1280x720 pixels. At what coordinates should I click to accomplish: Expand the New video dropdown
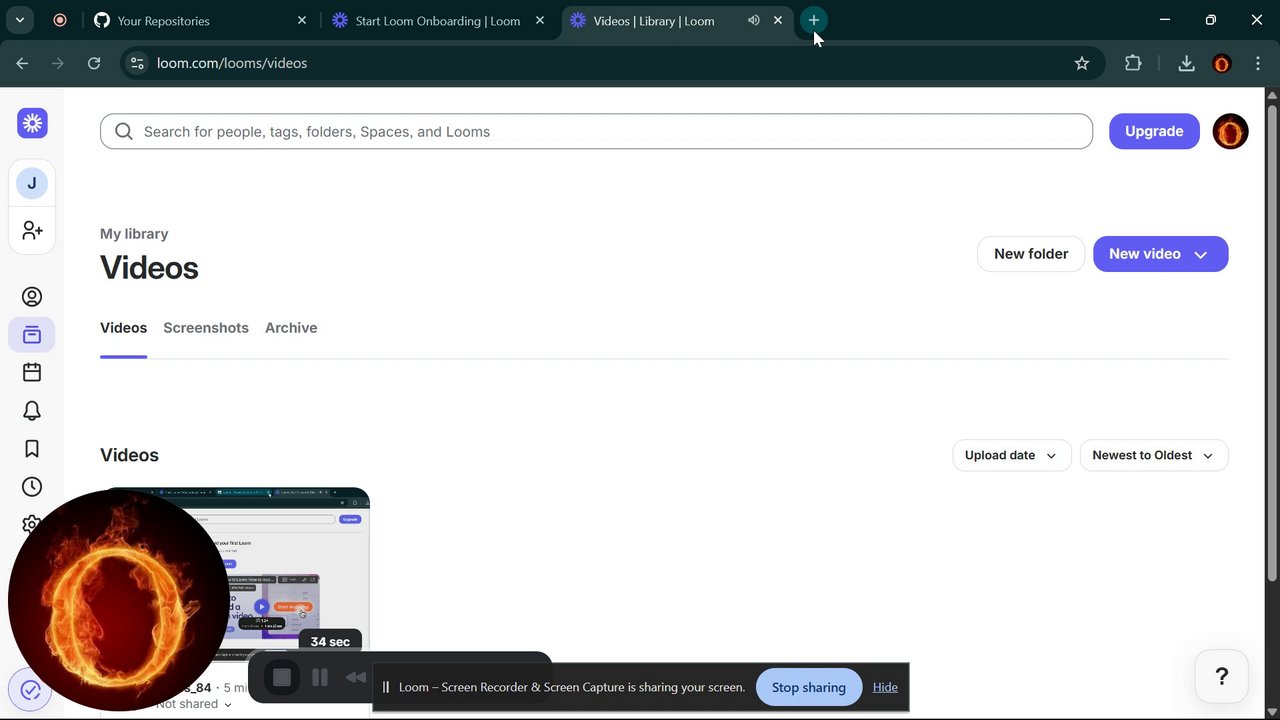(1201, 254)
